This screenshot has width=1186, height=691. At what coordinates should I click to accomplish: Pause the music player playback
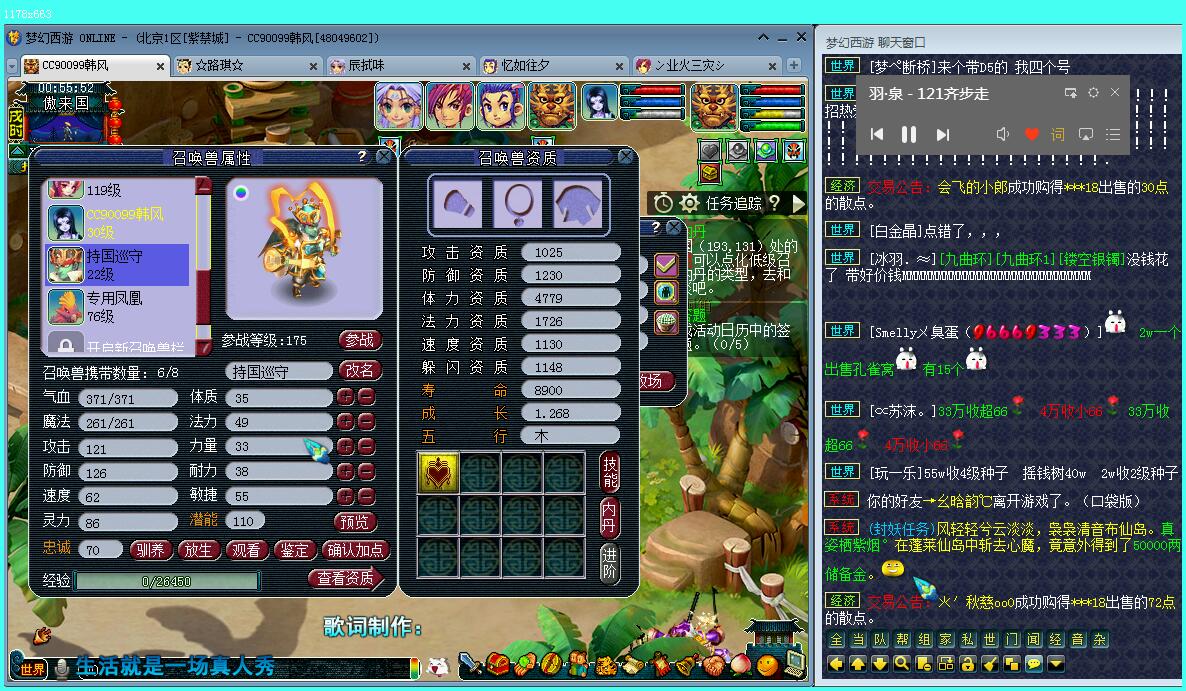coord(908,135)
